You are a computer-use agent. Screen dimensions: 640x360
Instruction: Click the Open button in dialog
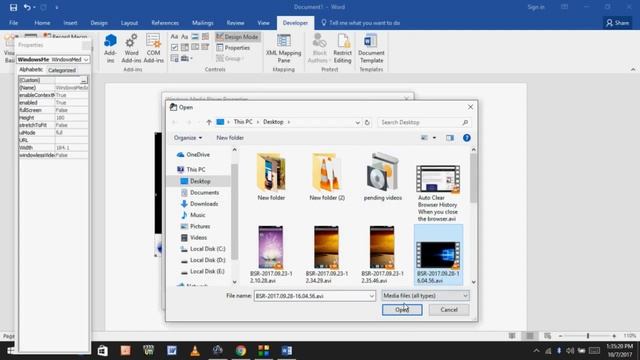402,310
